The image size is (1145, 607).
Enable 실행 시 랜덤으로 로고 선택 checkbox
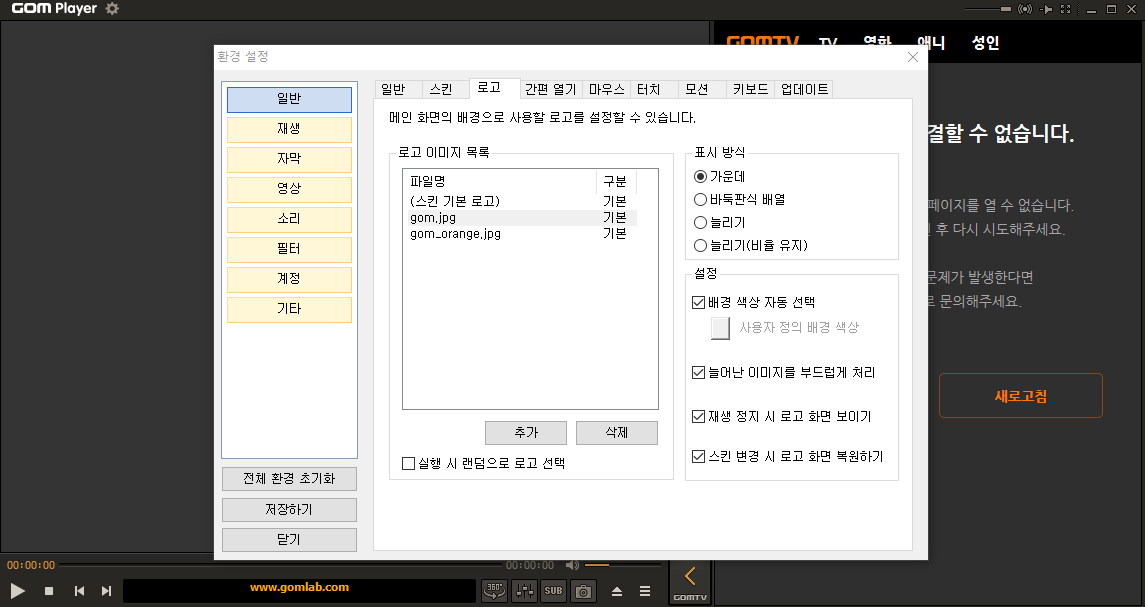coord(408,462)
